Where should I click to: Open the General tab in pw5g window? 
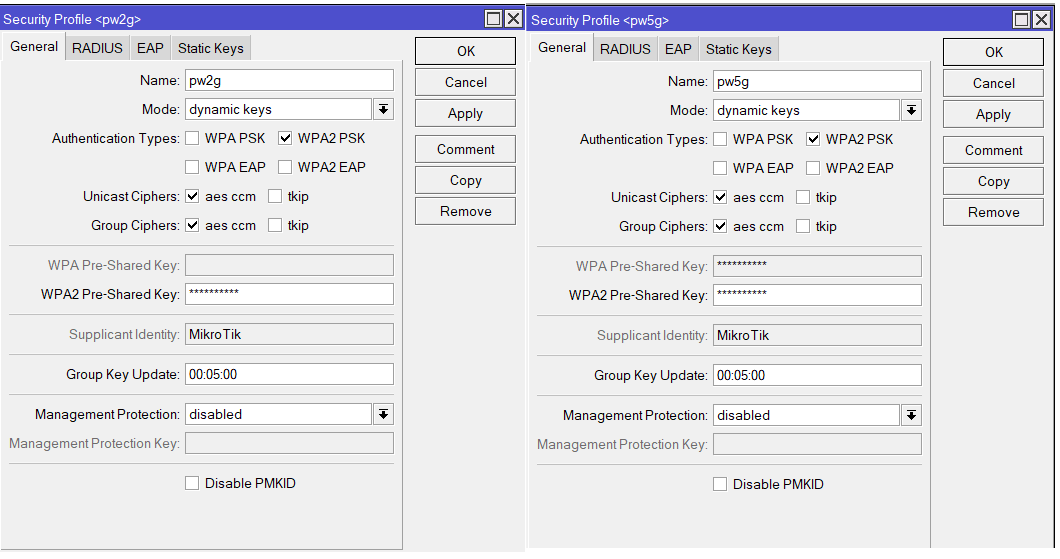point(562,47)
